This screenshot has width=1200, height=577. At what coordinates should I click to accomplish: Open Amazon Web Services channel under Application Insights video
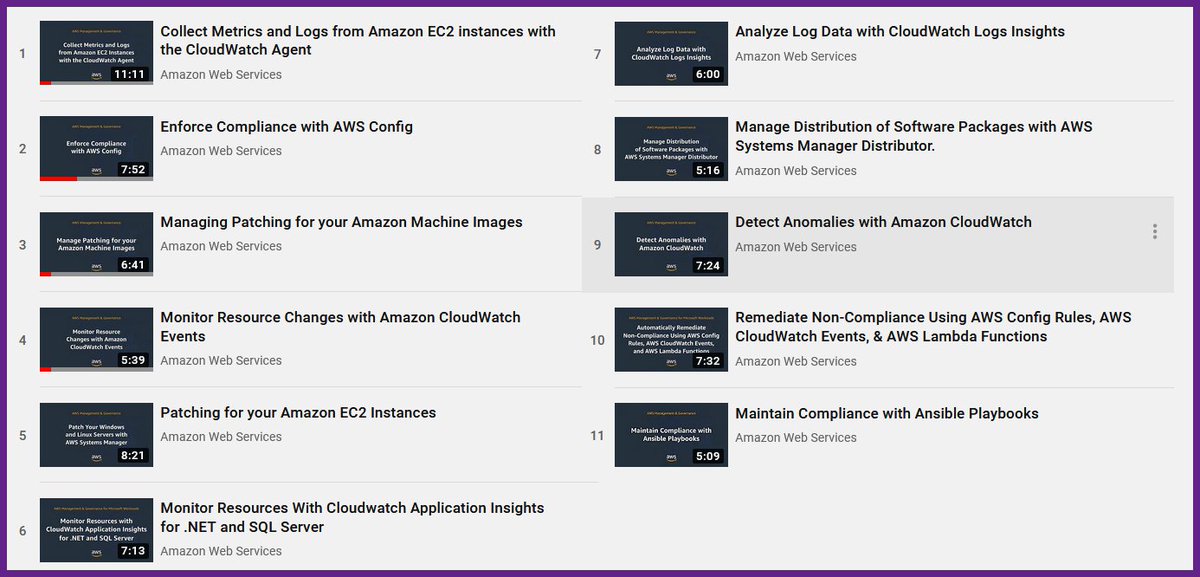click(221, 551)
